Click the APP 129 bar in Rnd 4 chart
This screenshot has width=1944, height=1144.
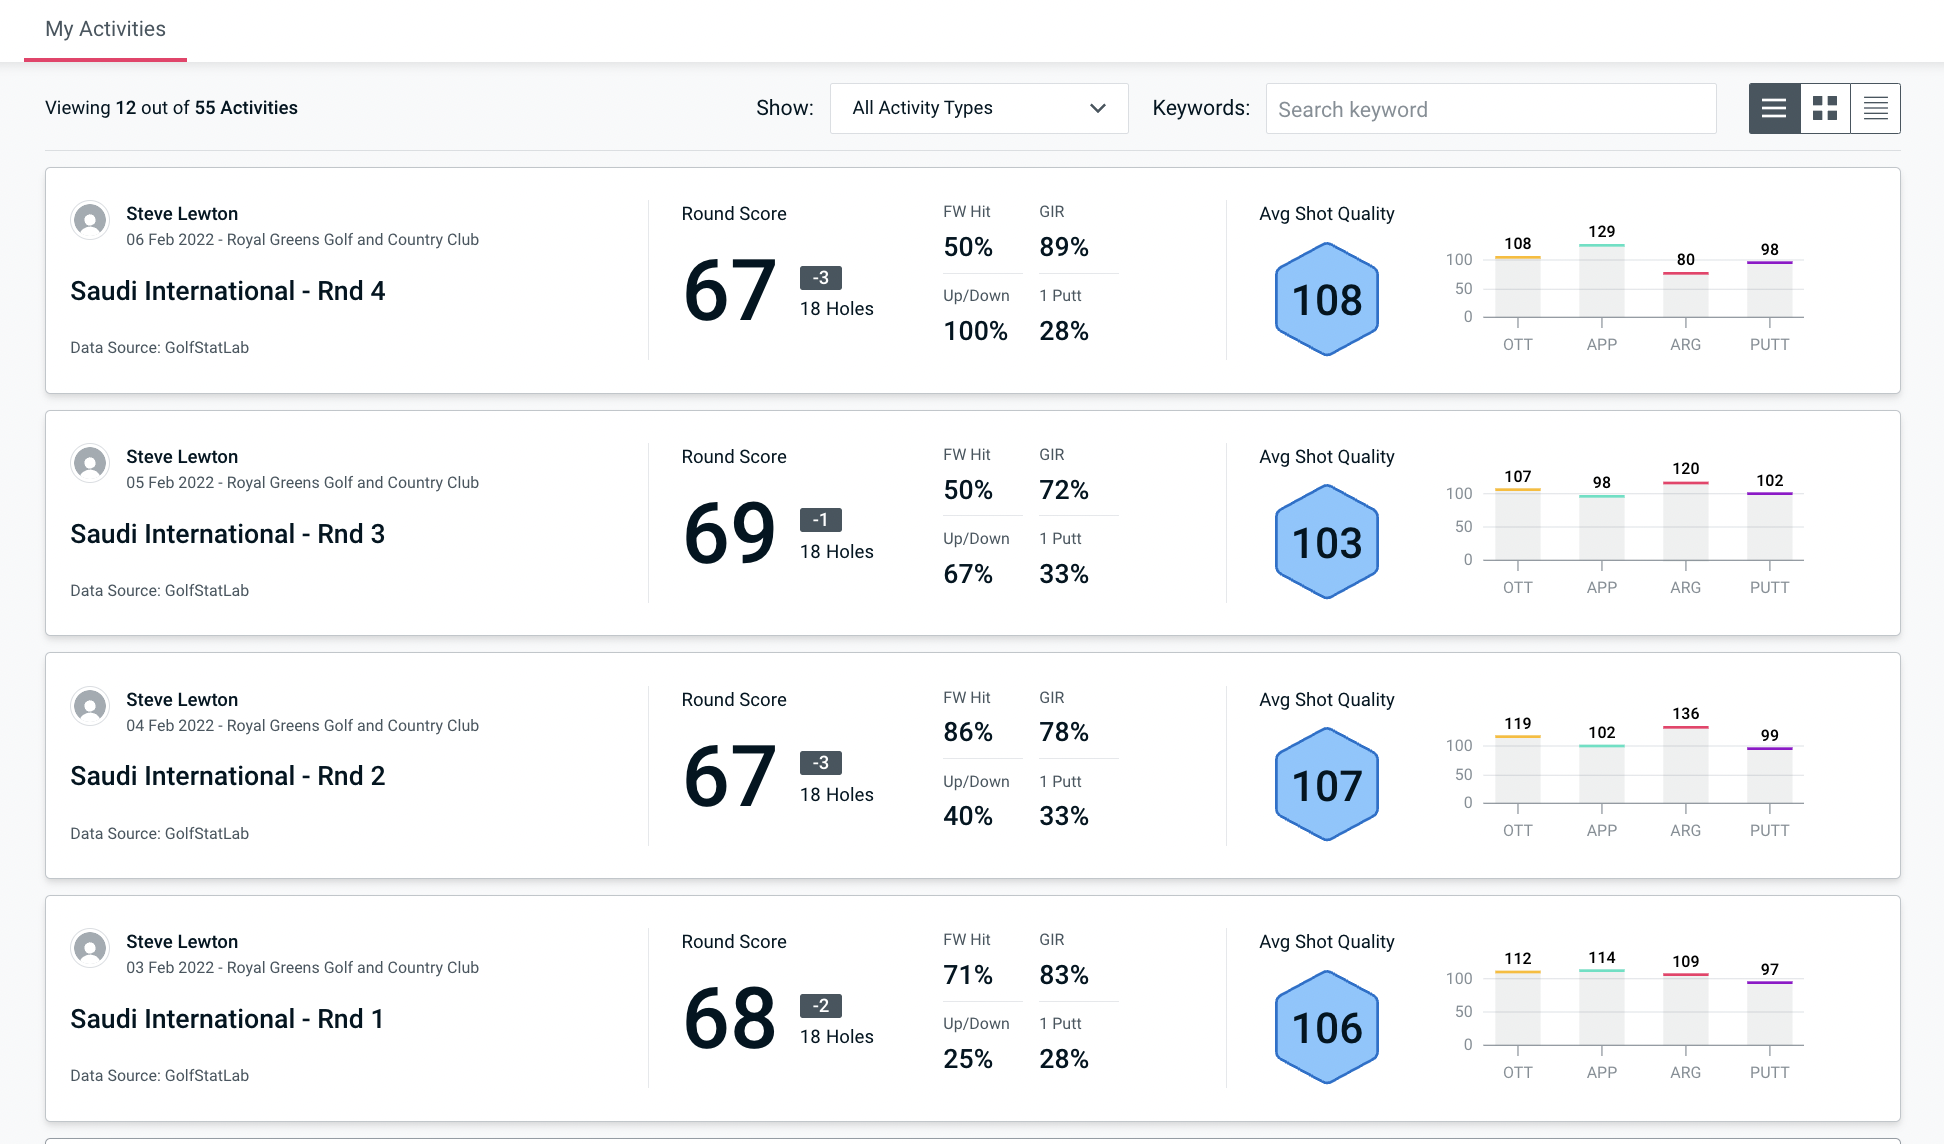(x=1601, y=281)
